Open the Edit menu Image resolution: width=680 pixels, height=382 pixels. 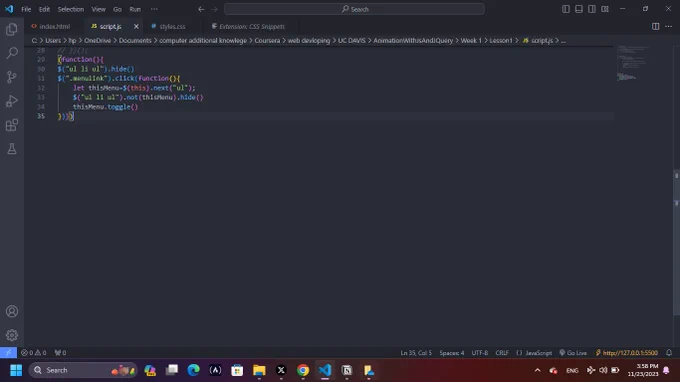(x=44, y=9)
